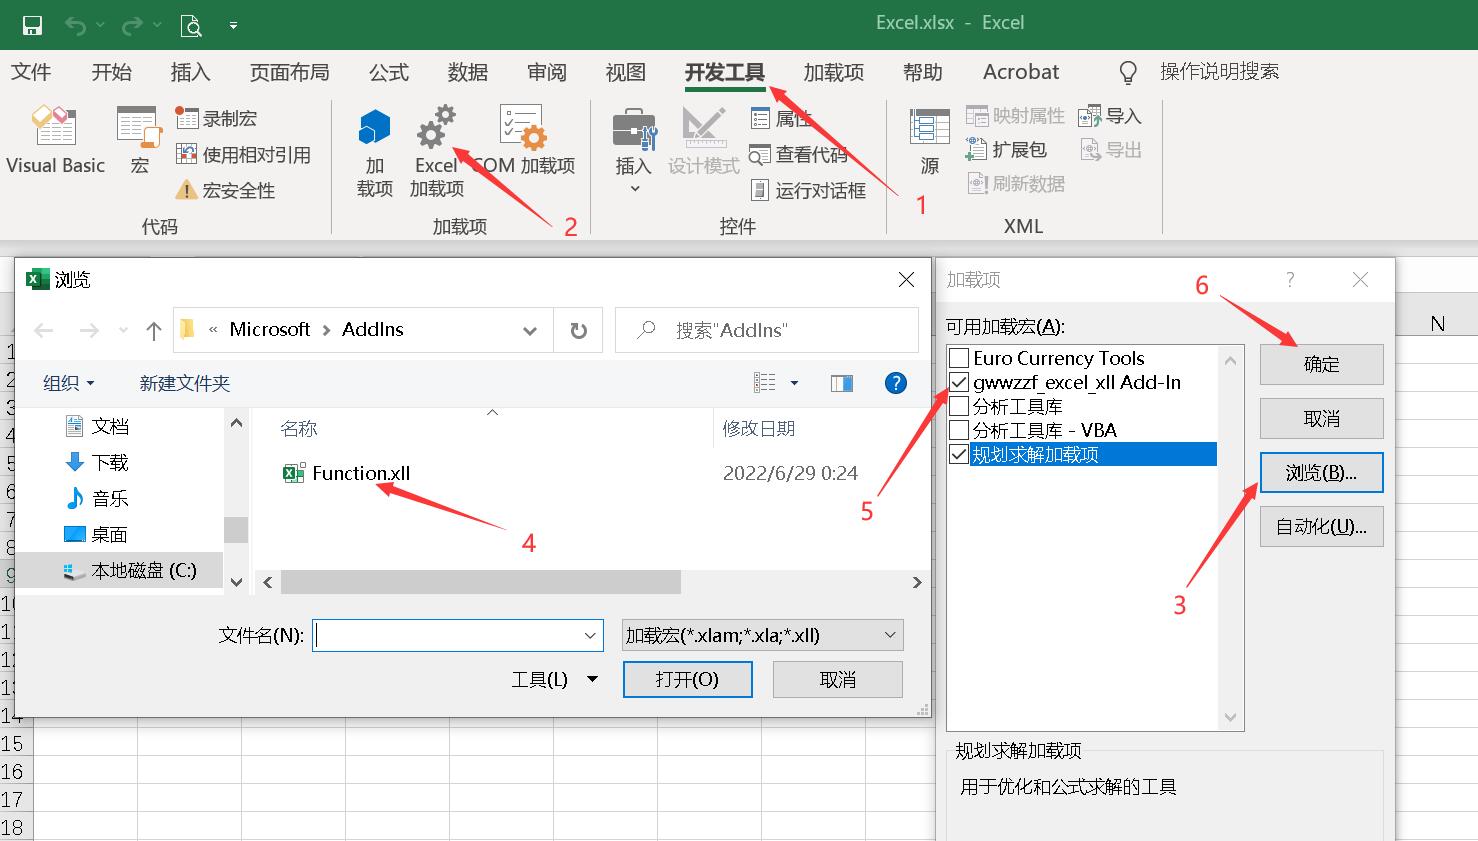Select 下载 in navigation pane
This screenshot has height=841, width=1478.
click(x=97, y=462)
